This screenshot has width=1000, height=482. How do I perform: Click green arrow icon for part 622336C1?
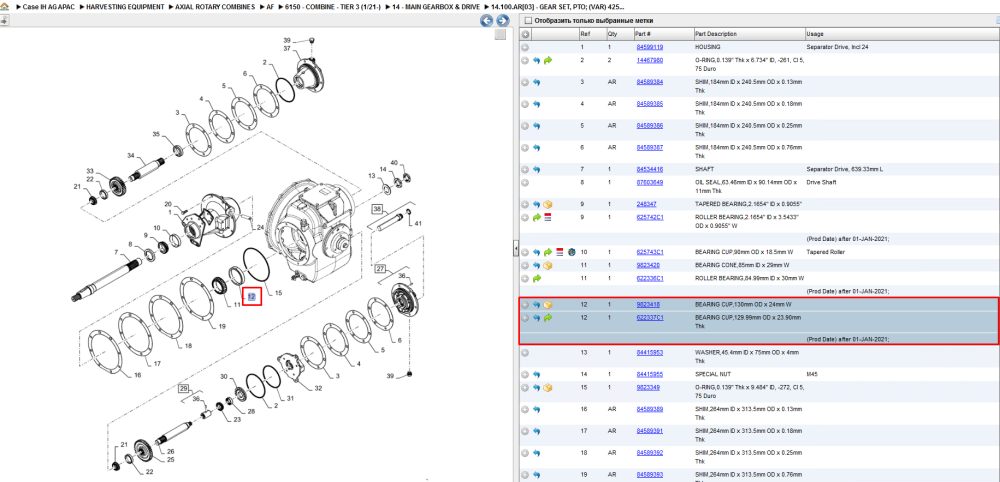click(x=536, y=278)
